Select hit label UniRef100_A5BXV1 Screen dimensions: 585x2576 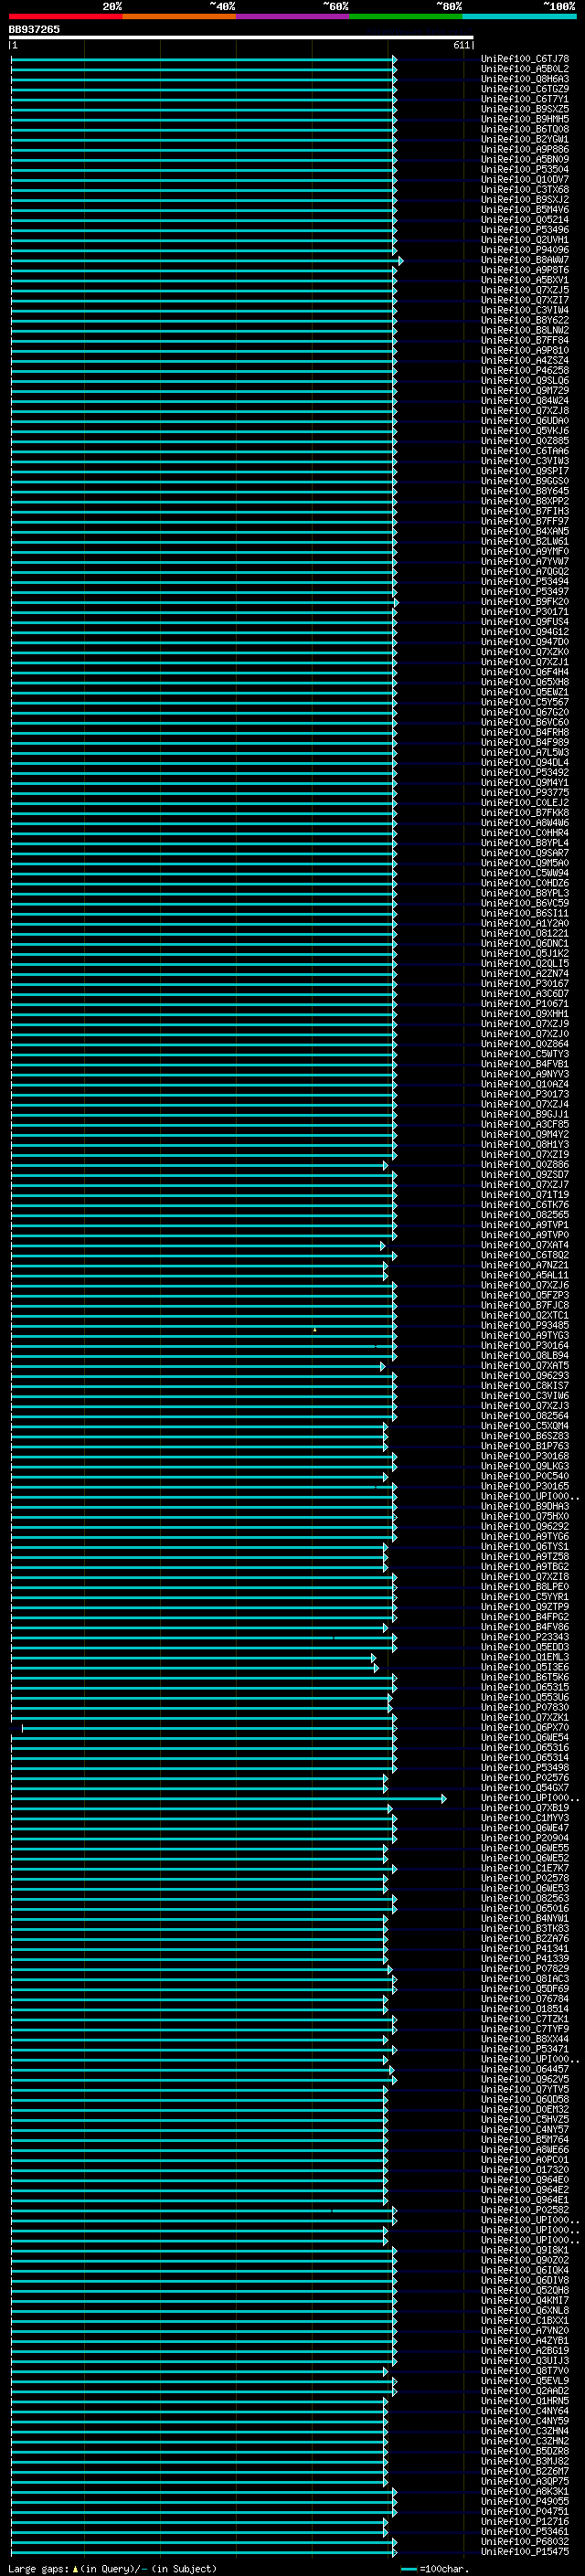[525, 280]
